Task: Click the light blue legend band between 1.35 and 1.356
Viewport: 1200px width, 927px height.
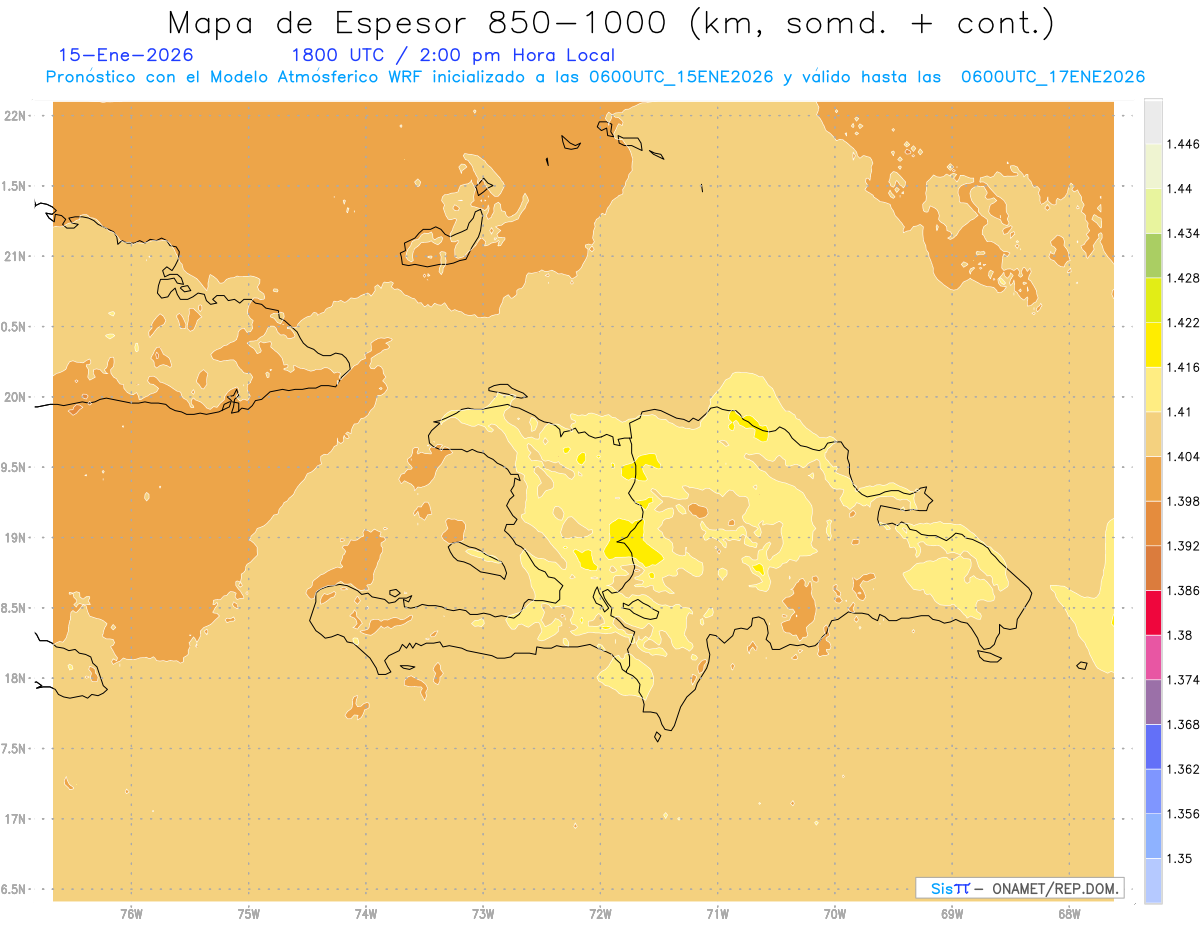Action: (1153, 835)
